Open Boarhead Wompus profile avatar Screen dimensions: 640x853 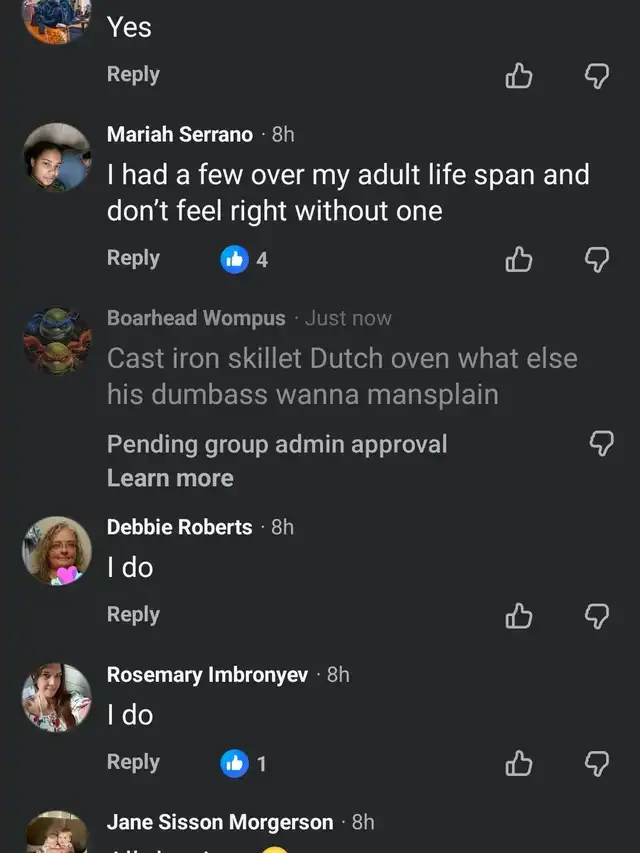tap(57, 342)
